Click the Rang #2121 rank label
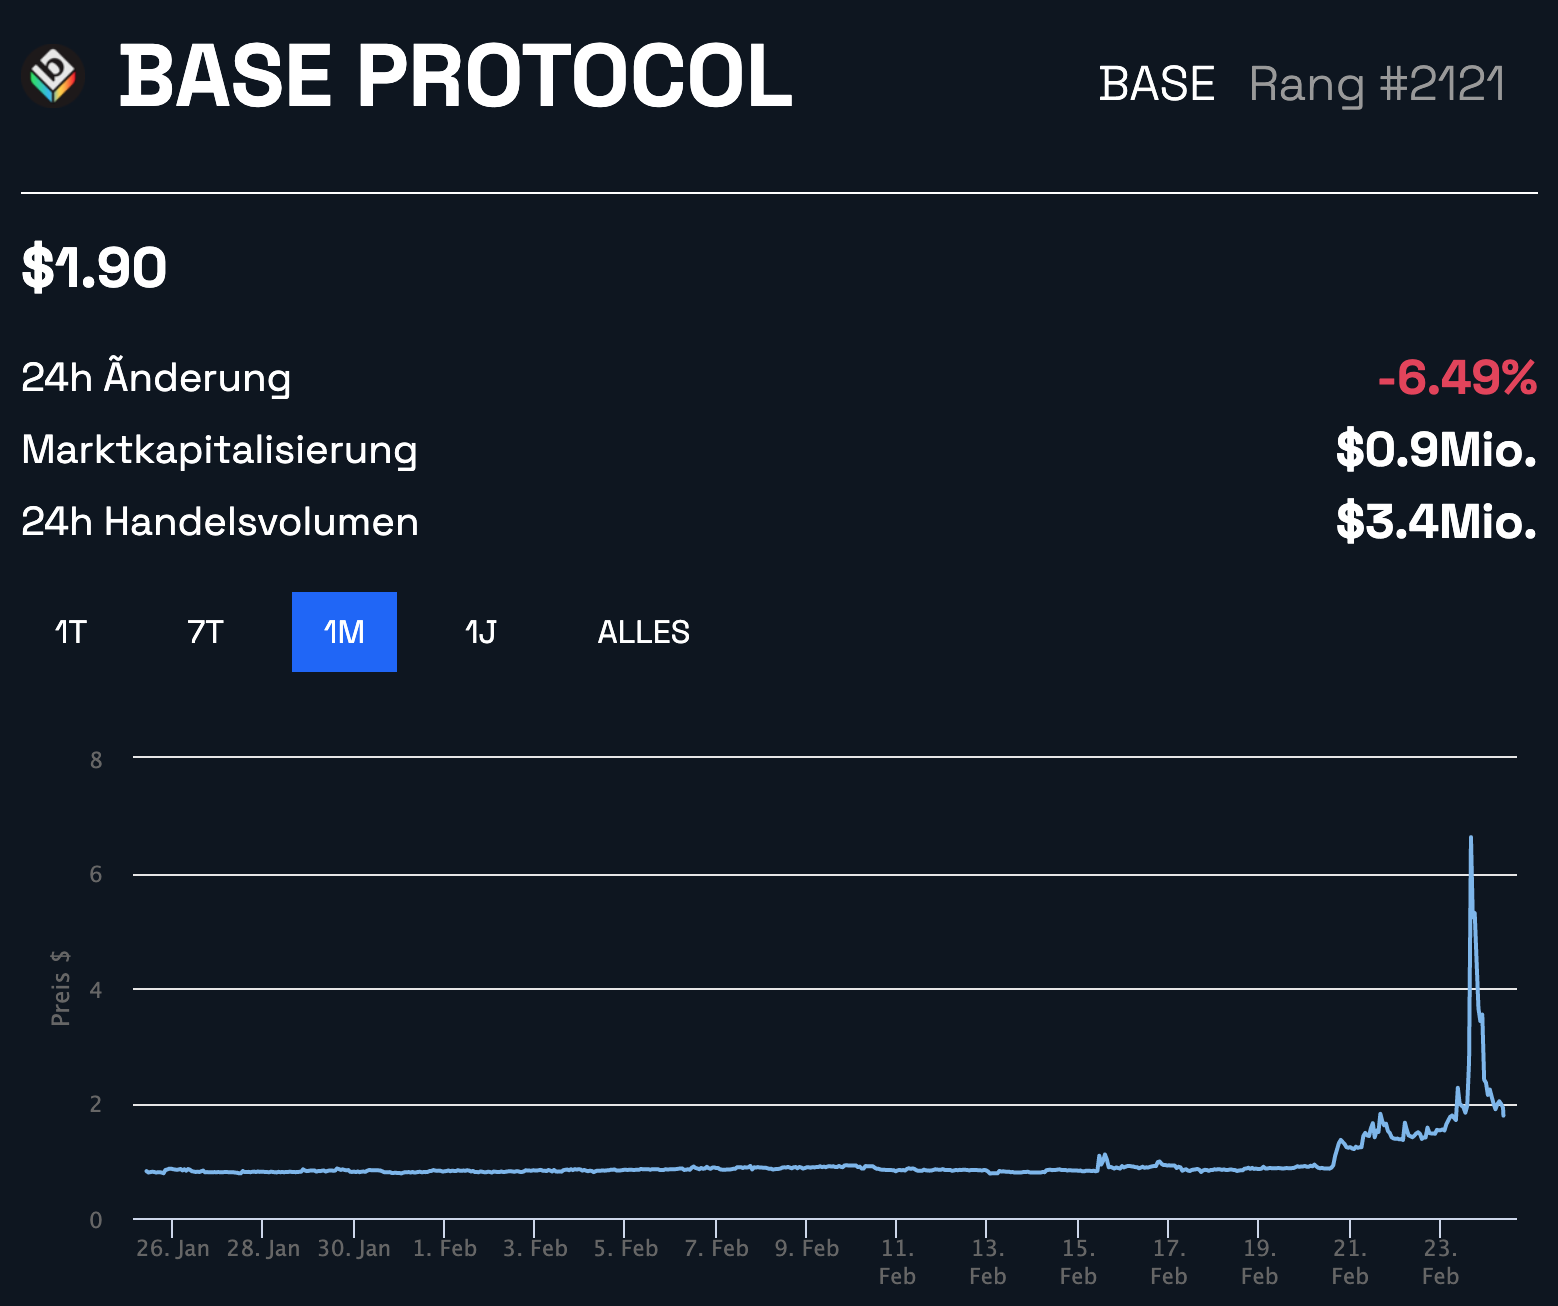The height and width of the screenshot is (1306, 1558). [1376, 84]
